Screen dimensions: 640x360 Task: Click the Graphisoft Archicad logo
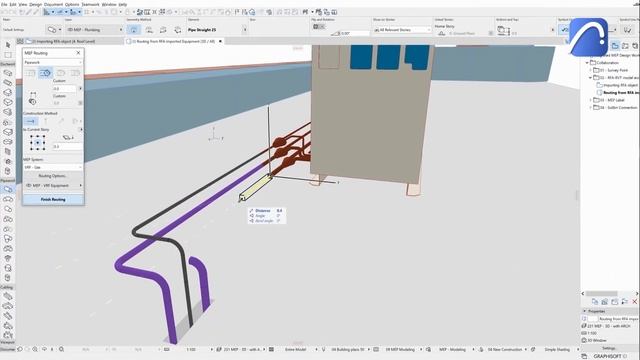tap(588, 38)
